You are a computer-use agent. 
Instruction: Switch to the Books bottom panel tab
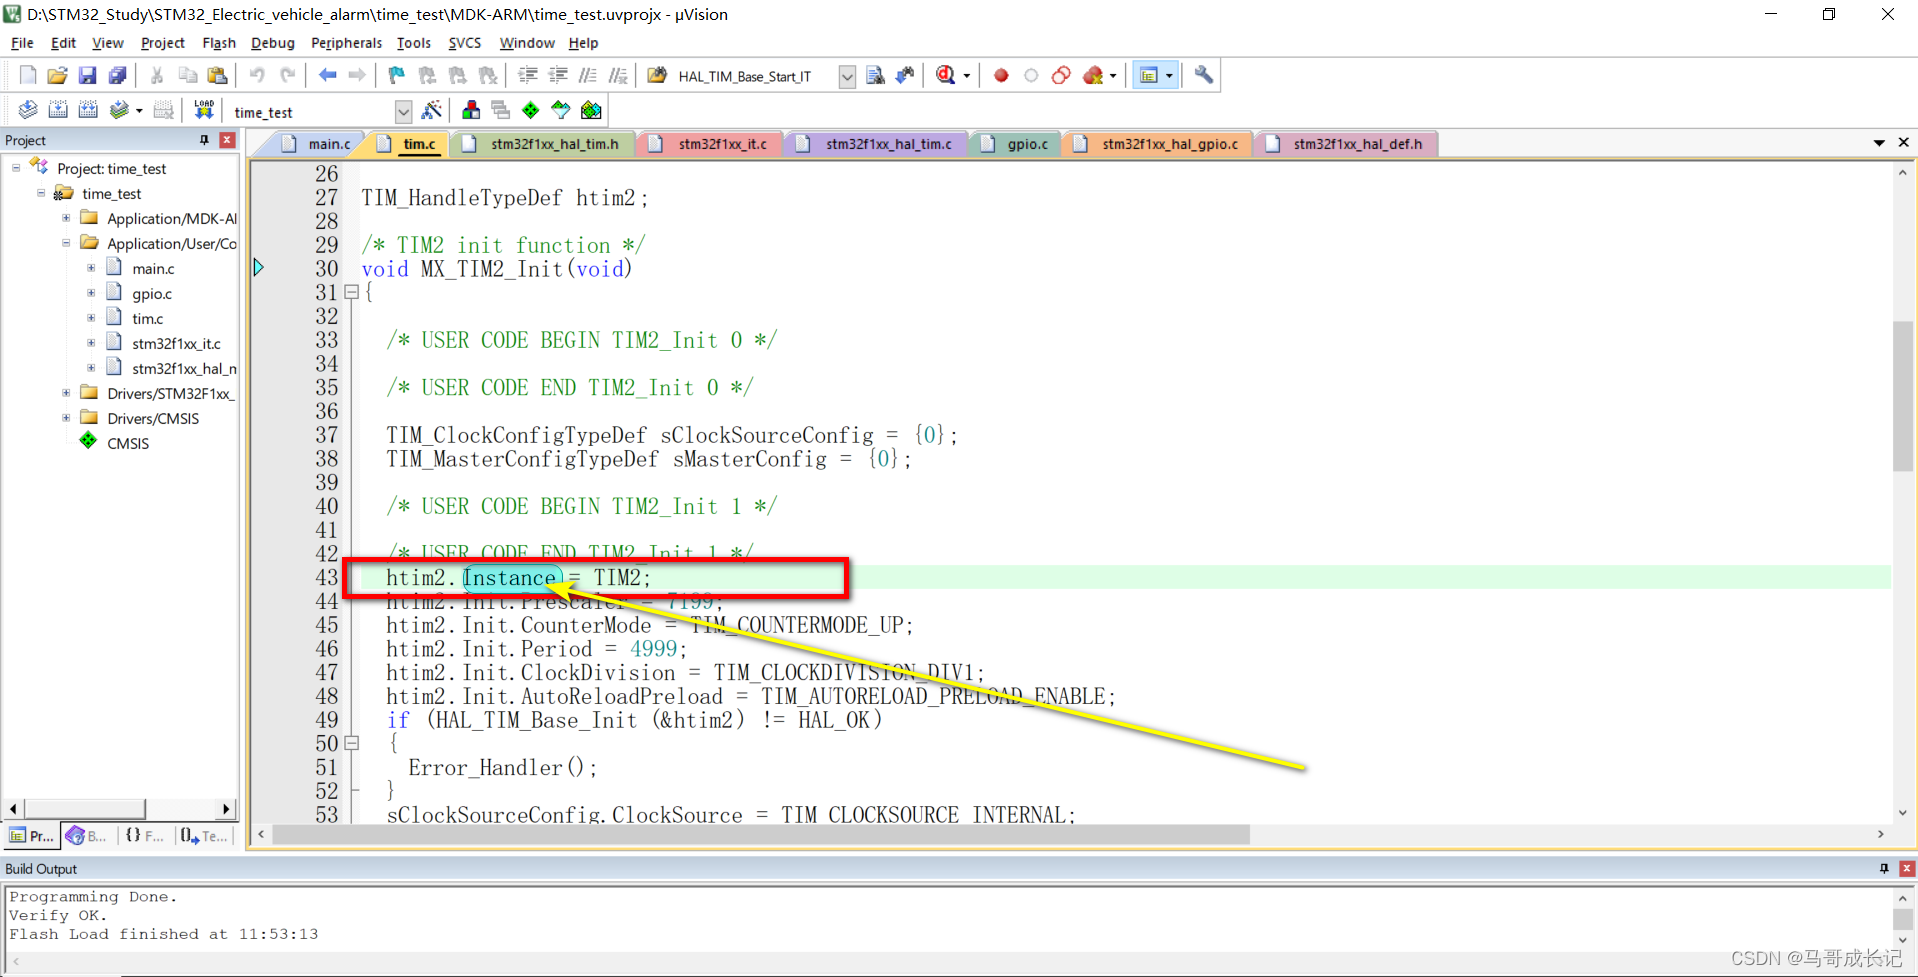pyautogui.click(x=87, y=836)
